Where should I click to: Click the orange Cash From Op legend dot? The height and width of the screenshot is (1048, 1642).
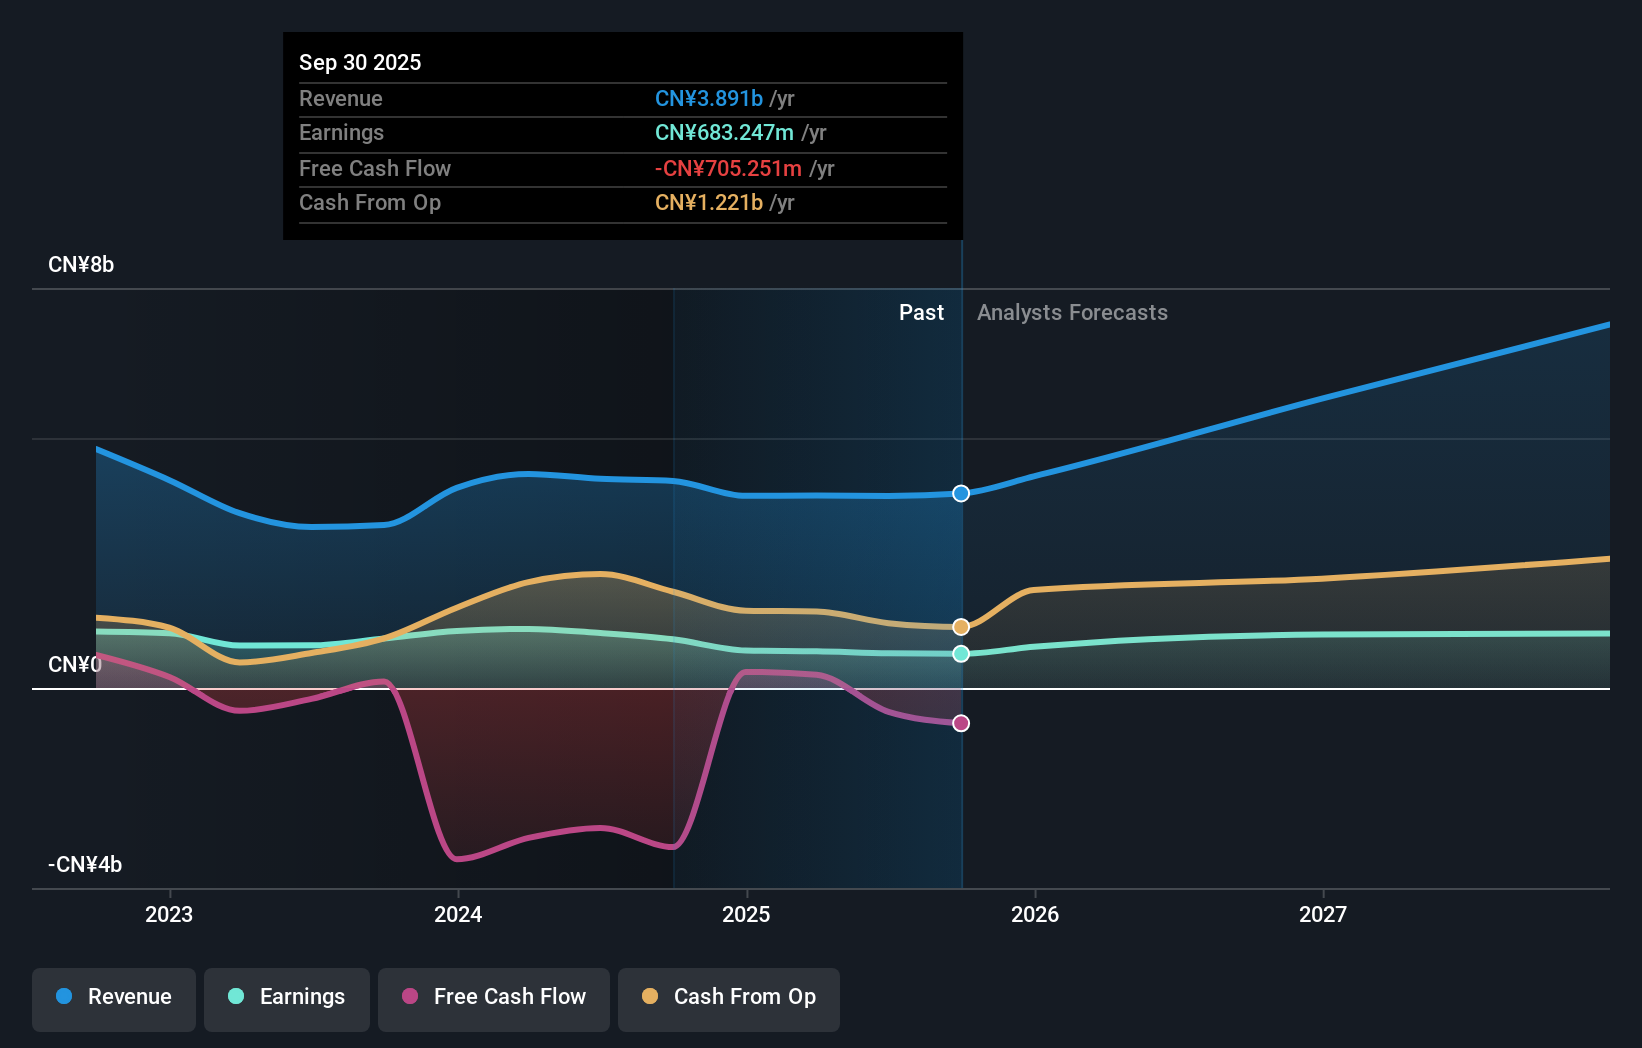pyautogui.click(x=650, y=997)
